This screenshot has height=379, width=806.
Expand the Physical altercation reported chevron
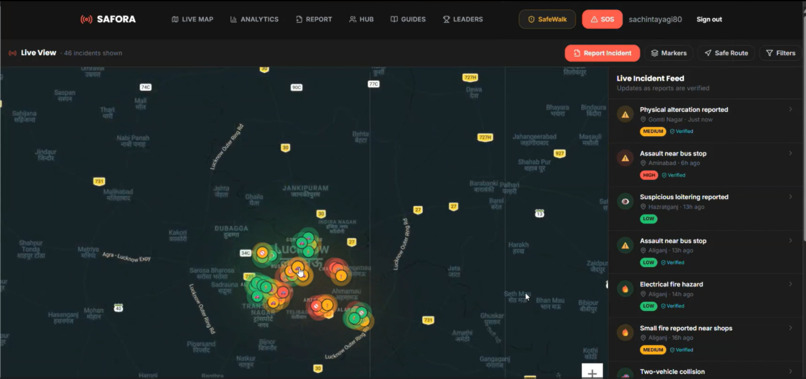point(790,109)
